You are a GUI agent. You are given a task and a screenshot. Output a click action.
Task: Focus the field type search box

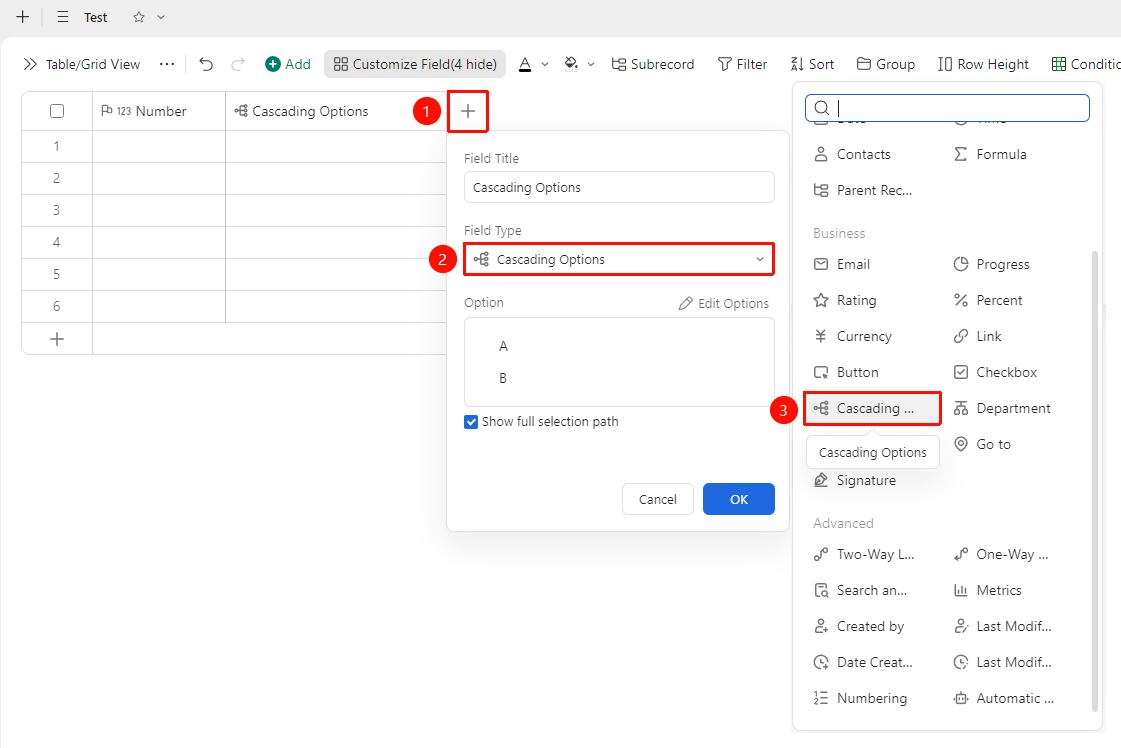(x=947, y=108)
